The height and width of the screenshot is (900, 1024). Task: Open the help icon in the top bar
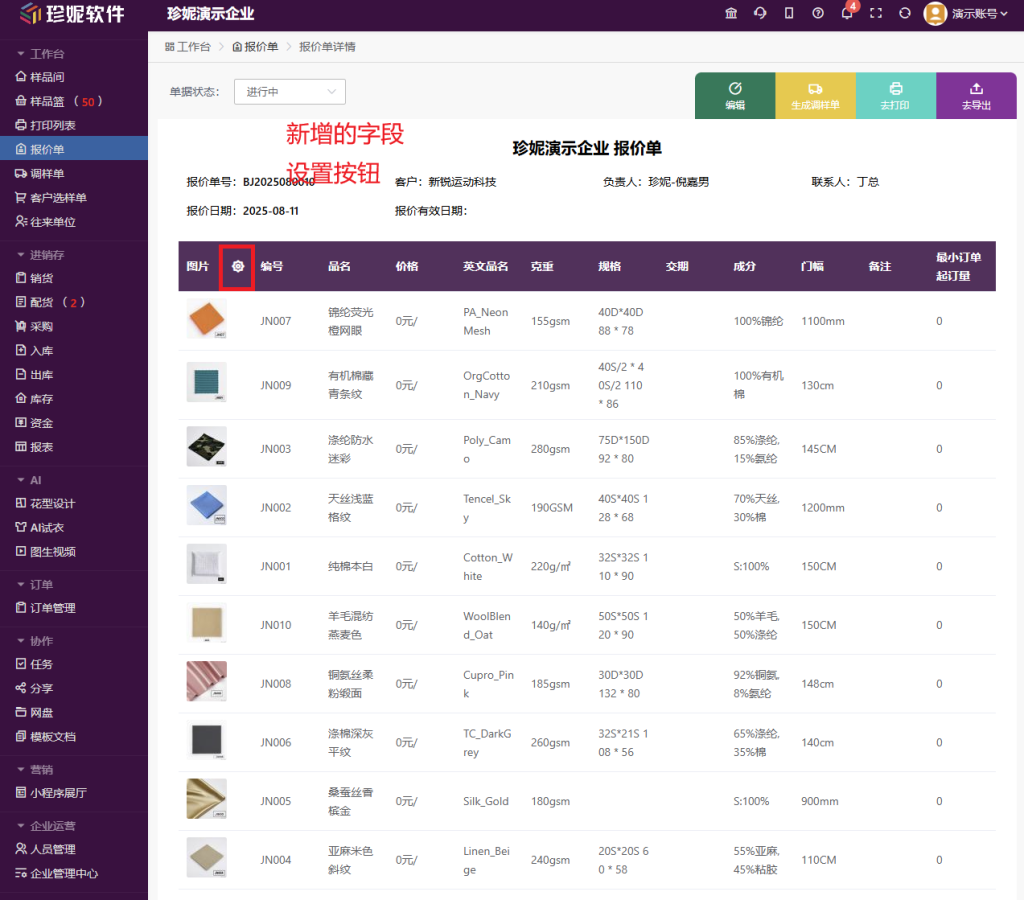(x=817, y=14)
